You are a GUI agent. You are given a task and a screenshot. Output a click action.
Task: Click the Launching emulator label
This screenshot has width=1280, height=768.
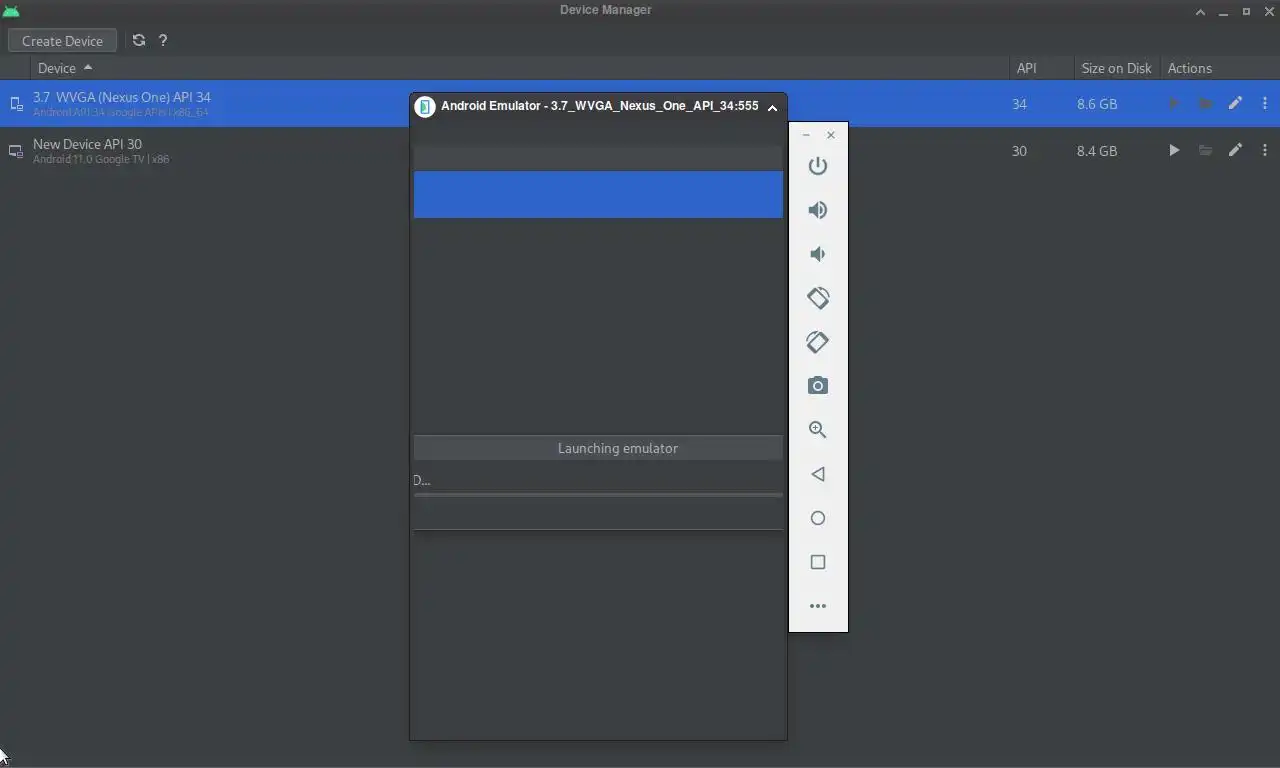pyautogui.click(x=618, y=448)
